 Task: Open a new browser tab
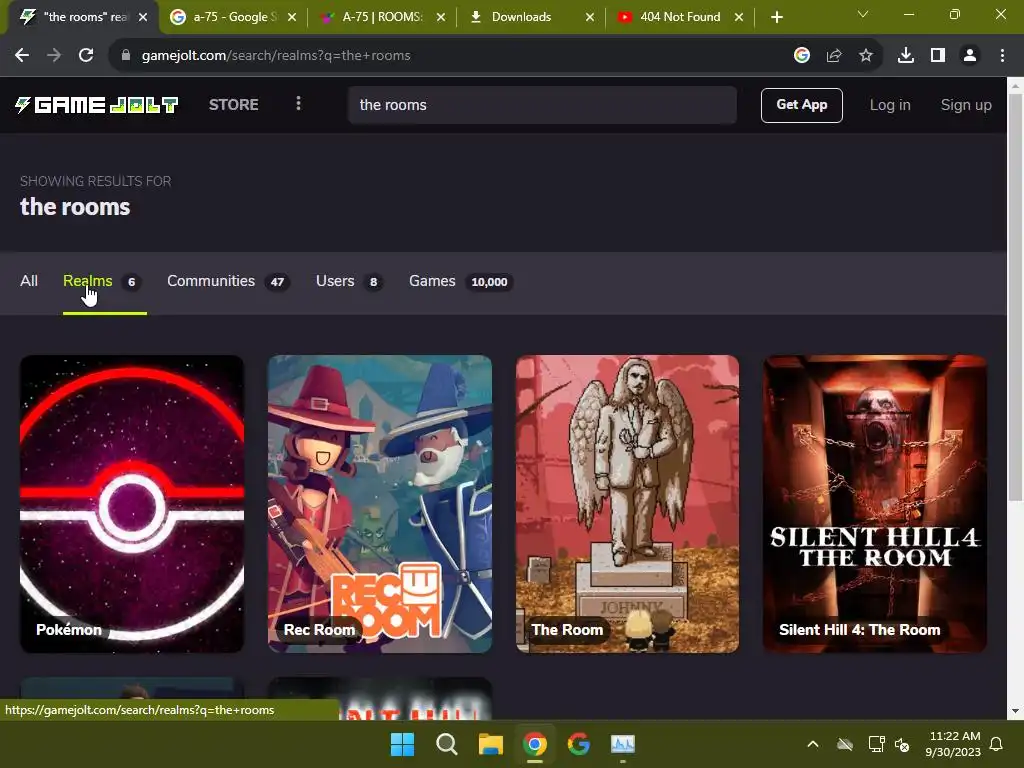(x=776, y=17)
